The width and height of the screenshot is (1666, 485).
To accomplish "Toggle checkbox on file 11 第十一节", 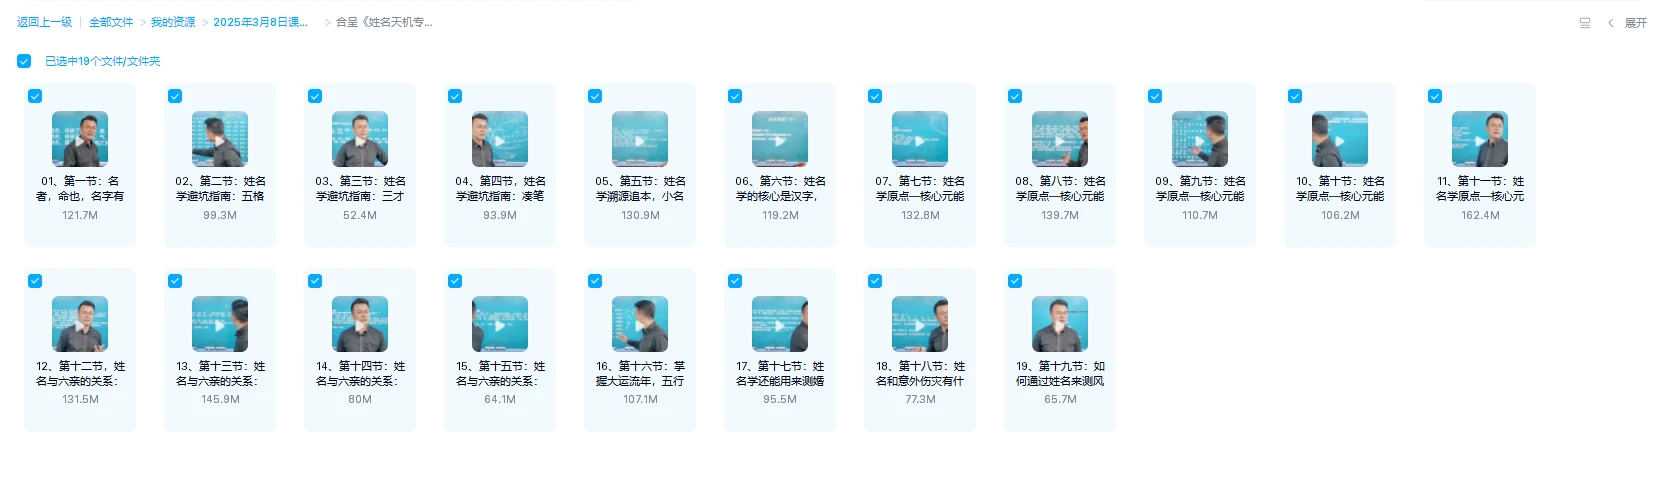I will click(x=1435, y=96).
